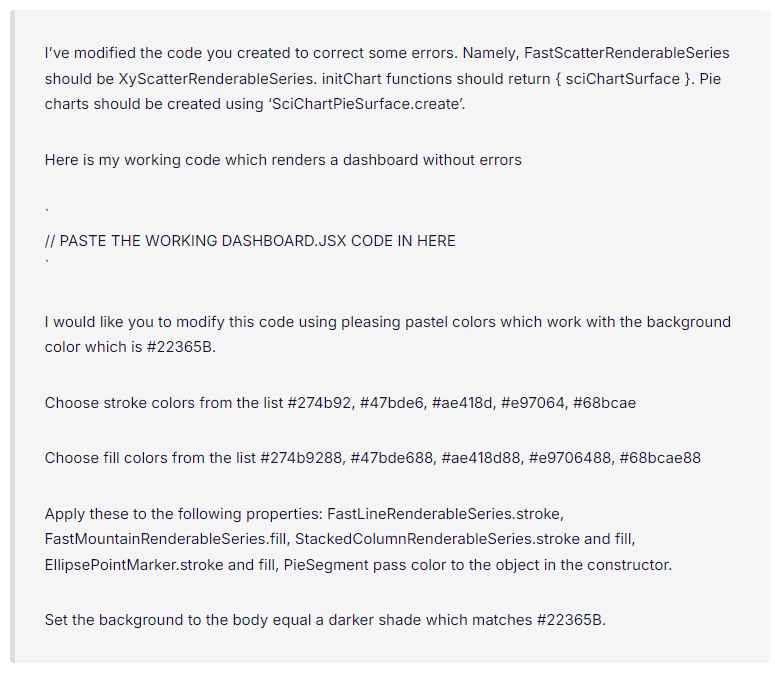The image size is (775, 674).
Task: Click the FastMountainRenderableSeries.fill text
Action: (x=166, y=539)
